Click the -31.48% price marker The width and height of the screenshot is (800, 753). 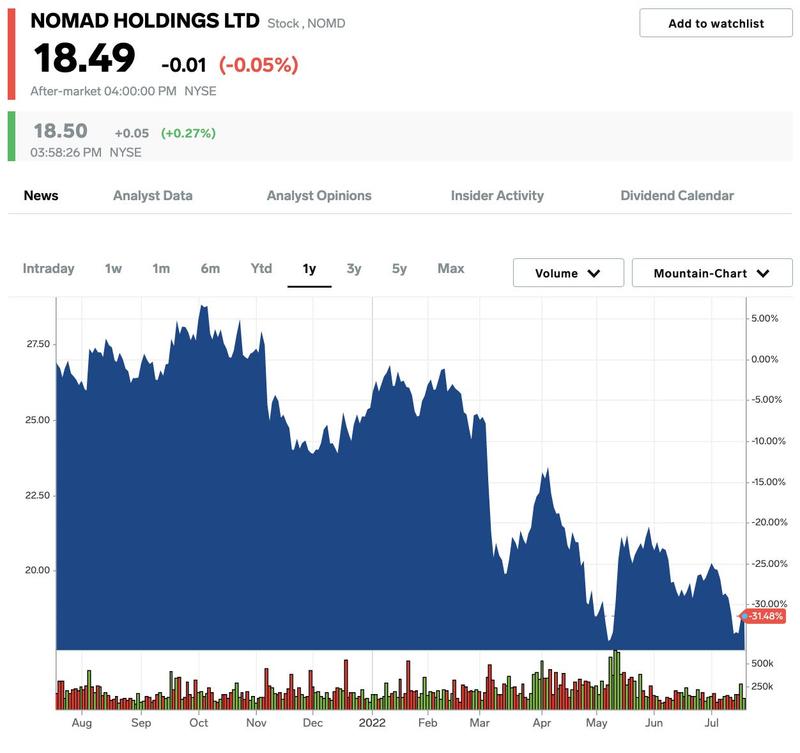(x=765, y=616)
